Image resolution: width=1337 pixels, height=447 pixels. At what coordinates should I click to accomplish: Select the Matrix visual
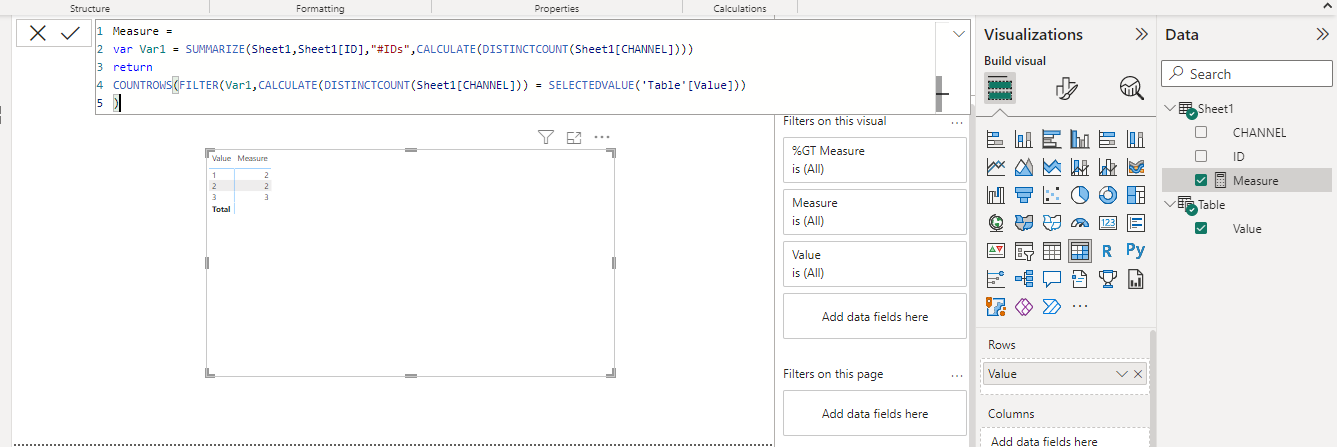click(x=1080, y=251)
